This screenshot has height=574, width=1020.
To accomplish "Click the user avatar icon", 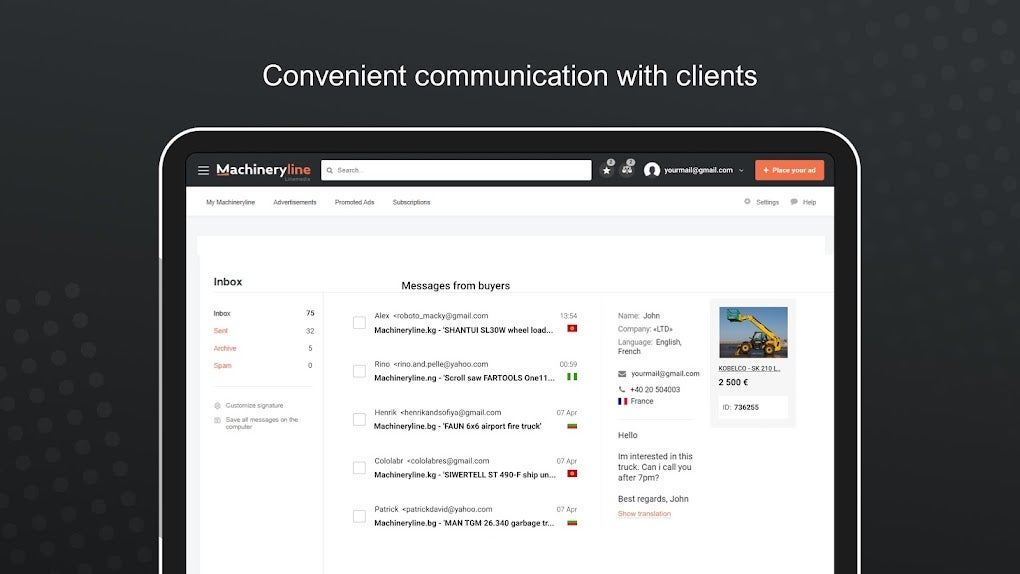I will coord(652,170).
